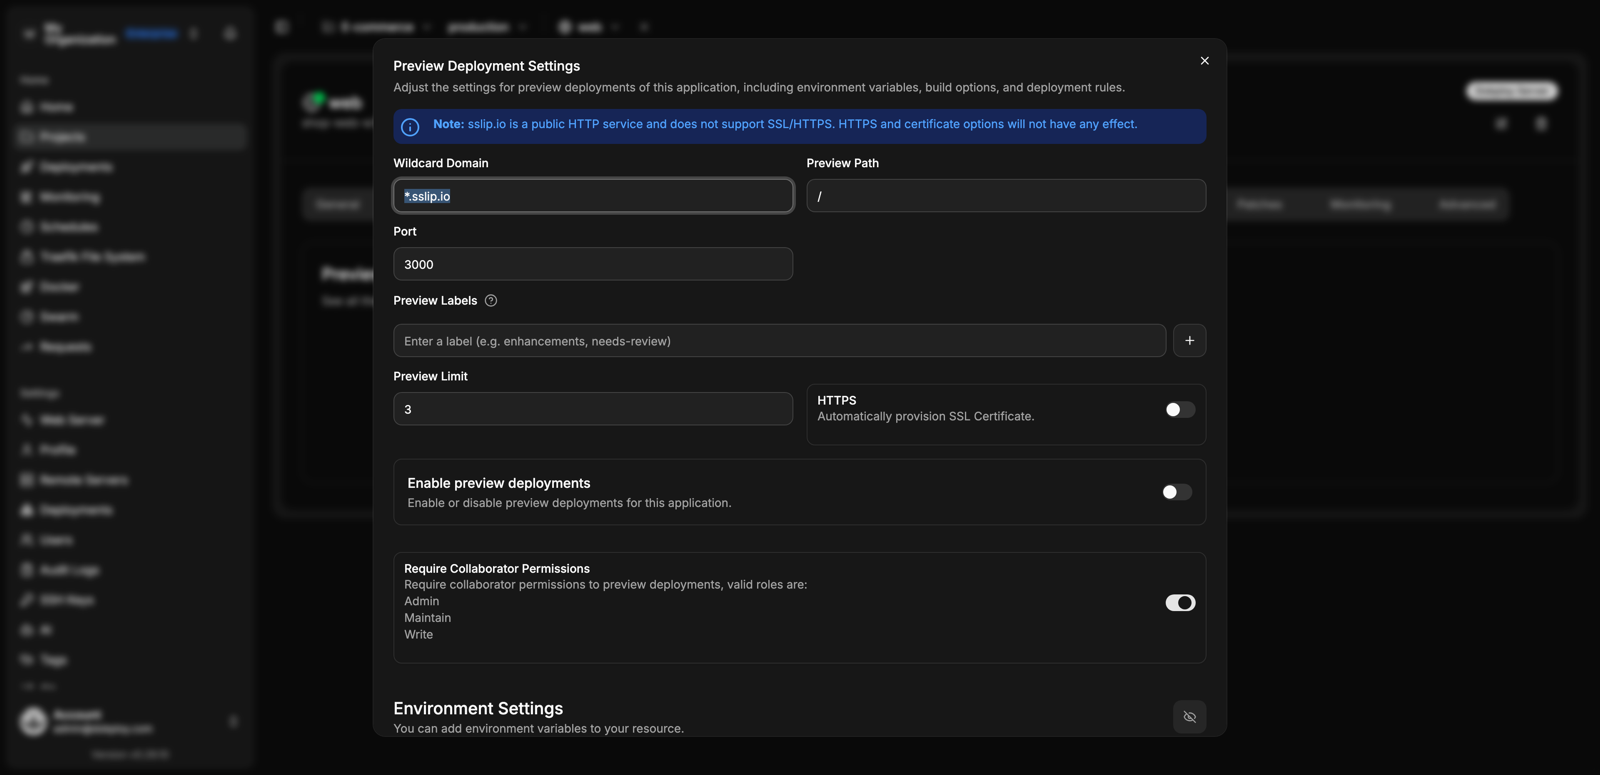Focus the Wildcard Domain field
The height and width of the screenshot is (775, 1600).
pyautogui.click(x=593, y=196)
